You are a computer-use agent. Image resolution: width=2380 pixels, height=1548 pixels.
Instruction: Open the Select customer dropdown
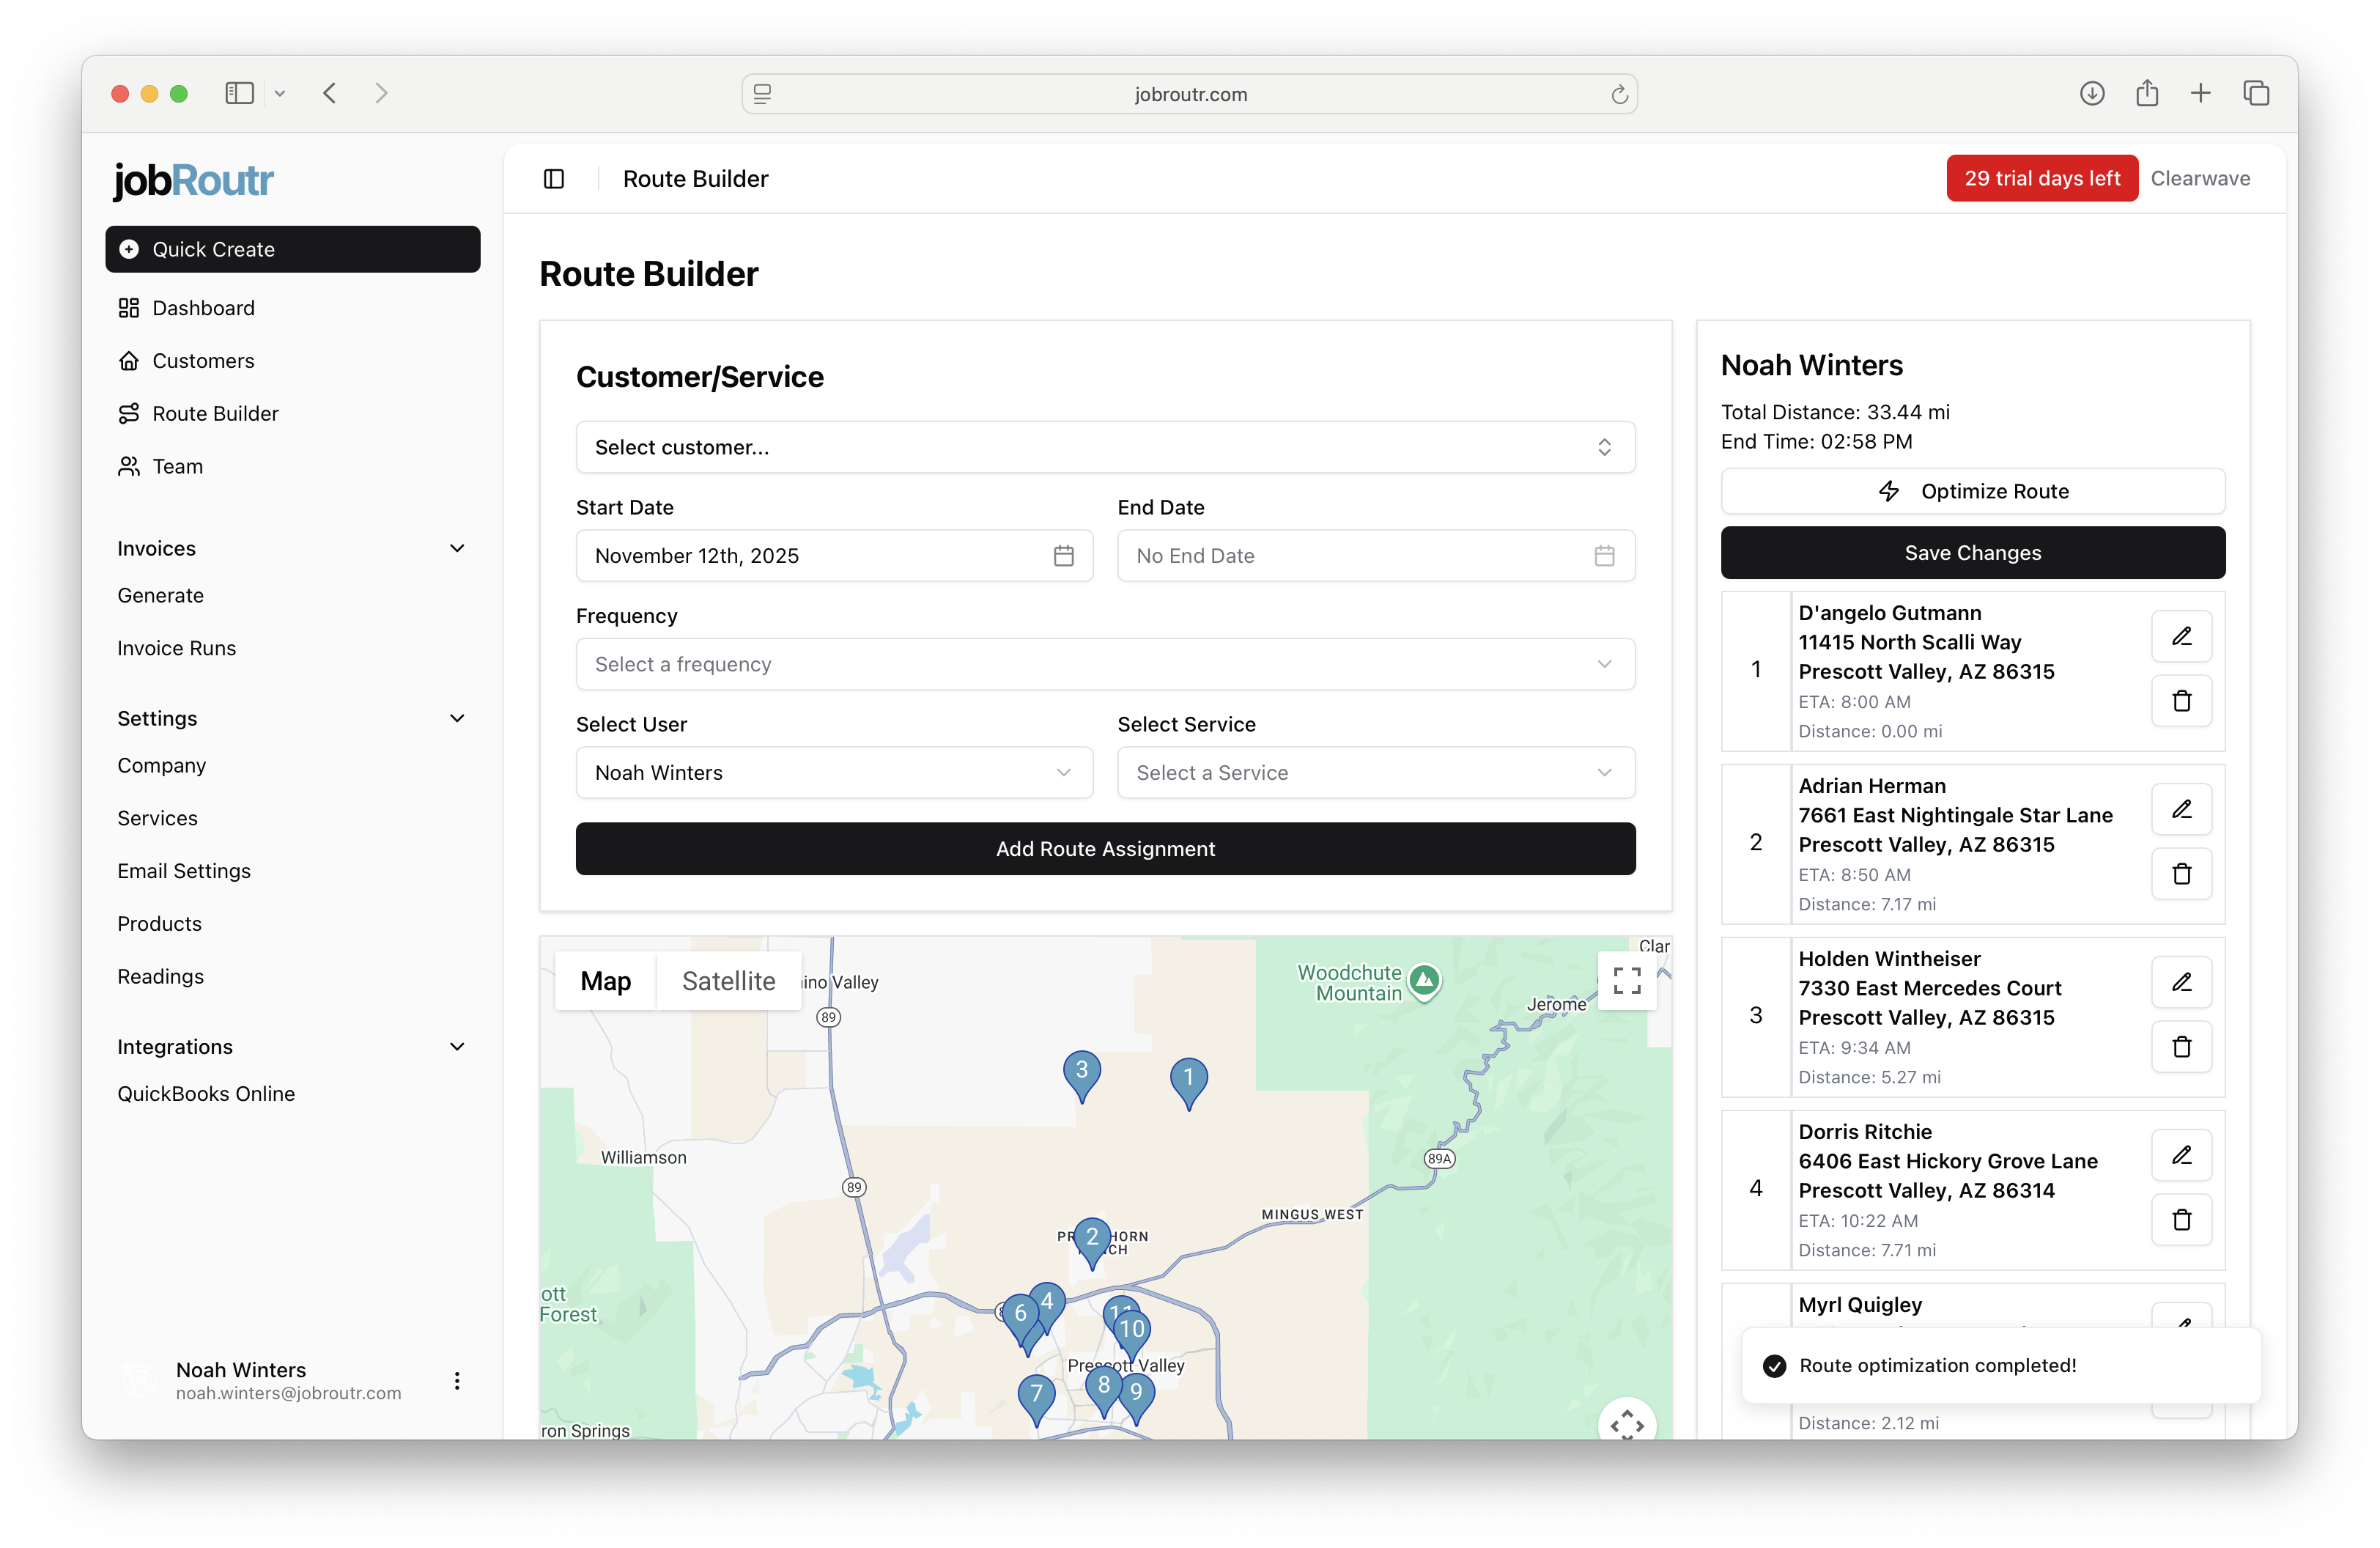point(1104,447)
